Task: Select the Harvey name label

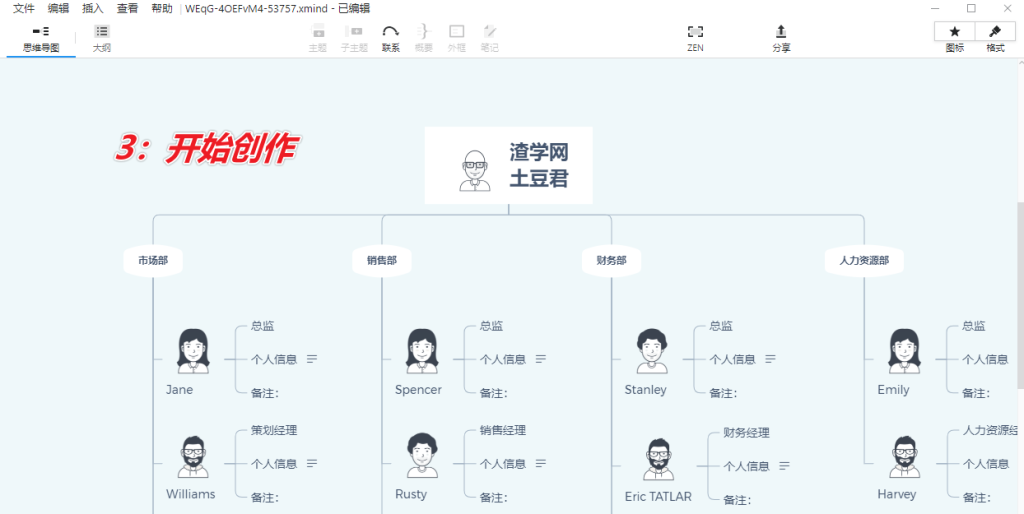Action: coord(896,494)
